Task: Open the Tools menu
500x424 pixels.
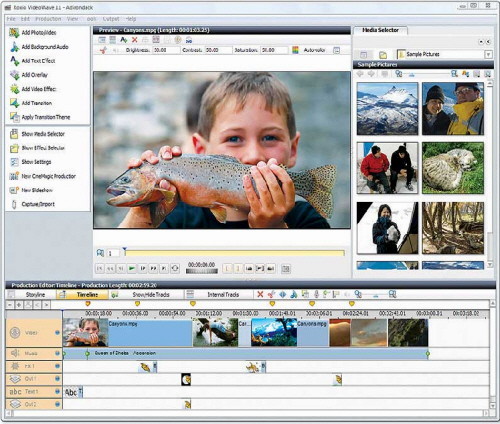Action: (x=91, y=19)
